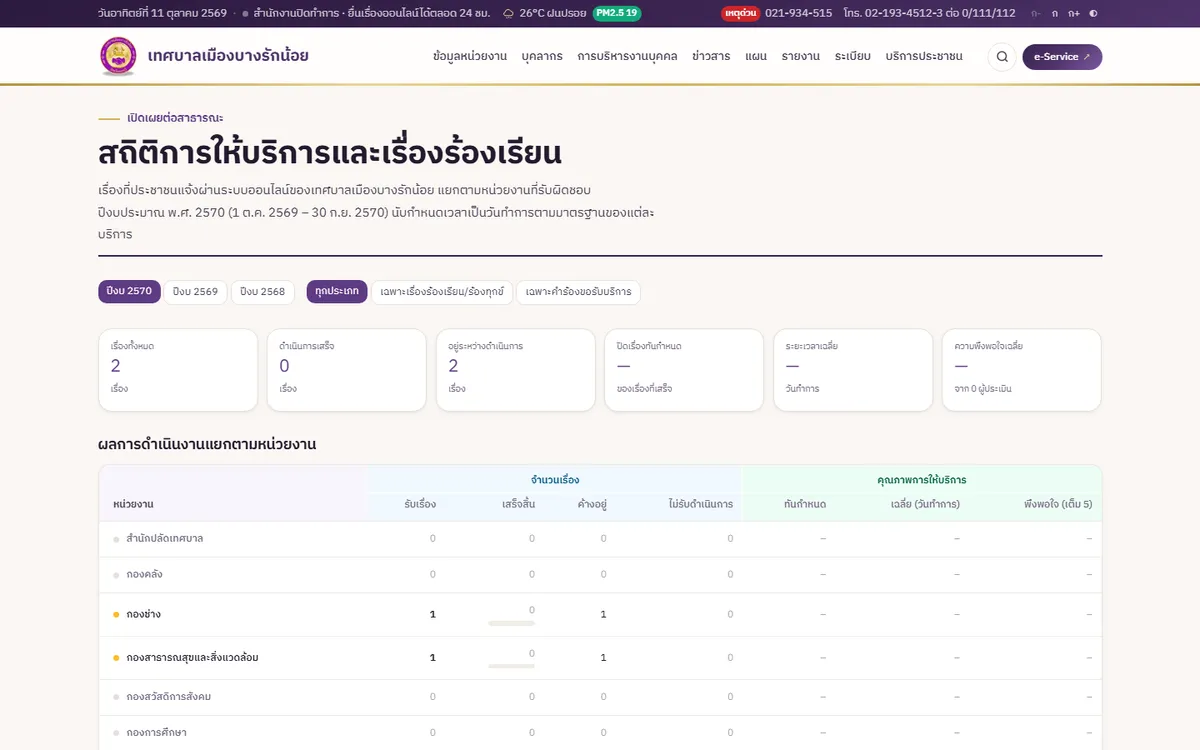1200x750 pixels.
Task: Select the กองช่าง row
Action: tap(600, 615)
